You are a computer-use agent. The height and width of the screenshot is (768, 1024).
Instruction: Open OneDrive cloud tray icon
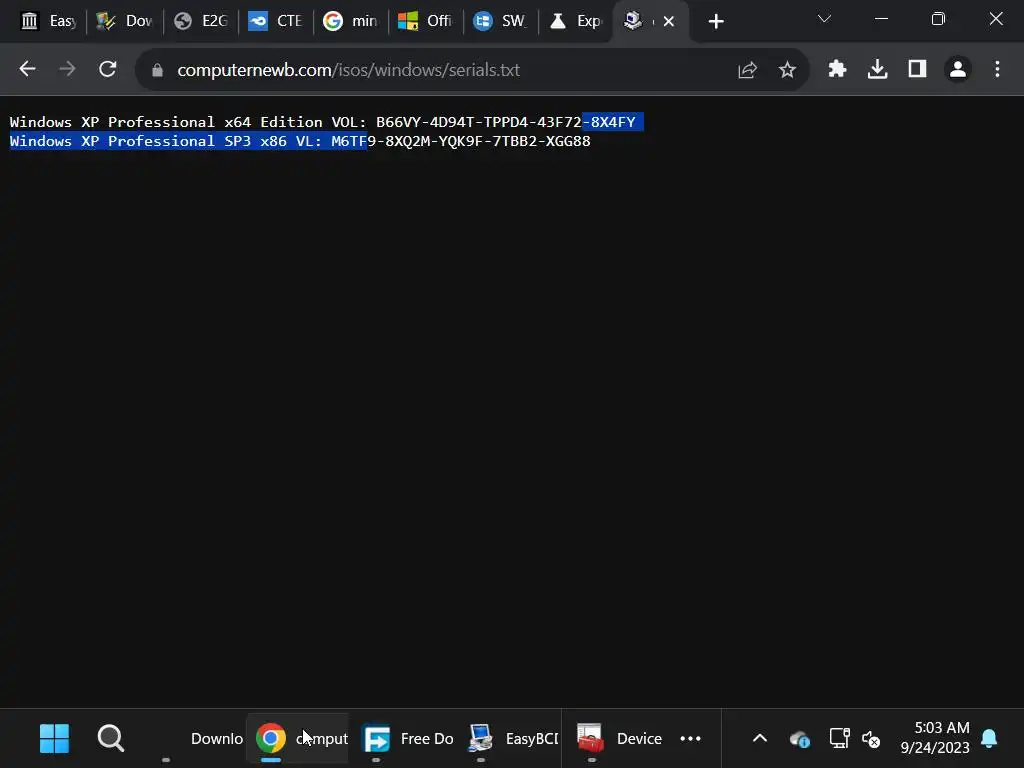tap(799, 739)
